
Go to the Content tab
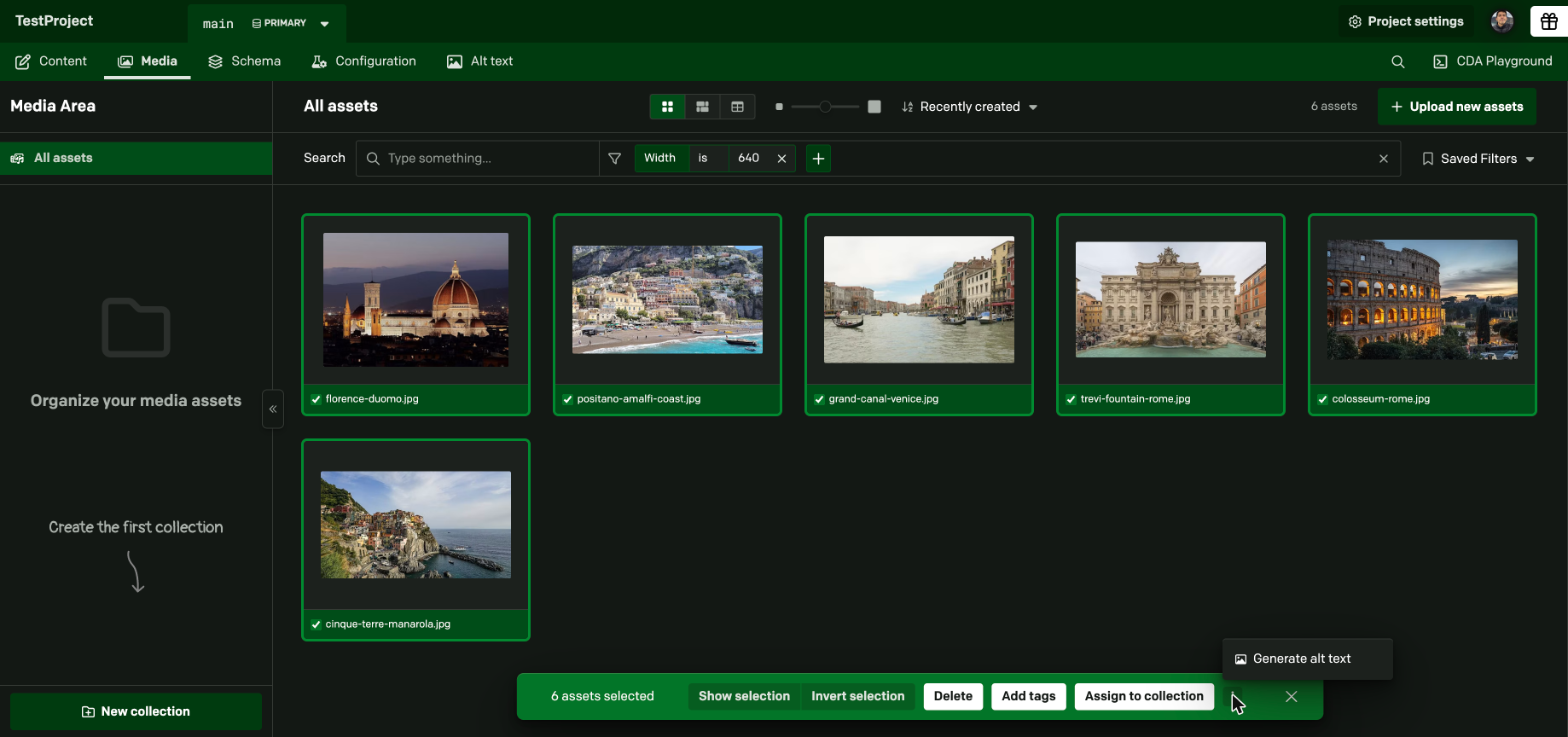click(x=51, y=61)
